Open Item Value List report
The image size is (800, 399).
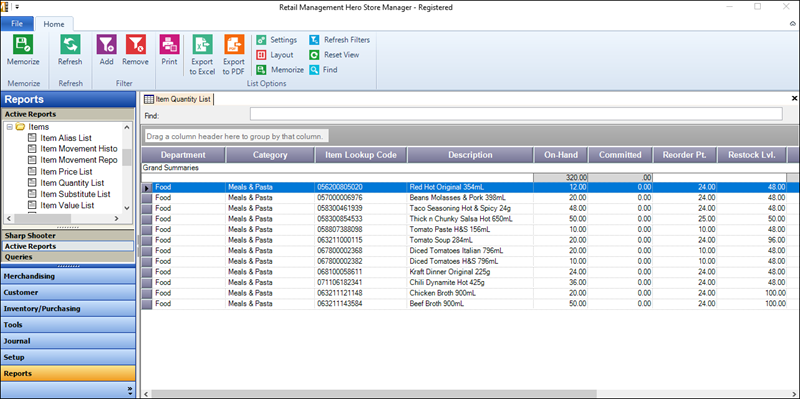pos(67,205)
